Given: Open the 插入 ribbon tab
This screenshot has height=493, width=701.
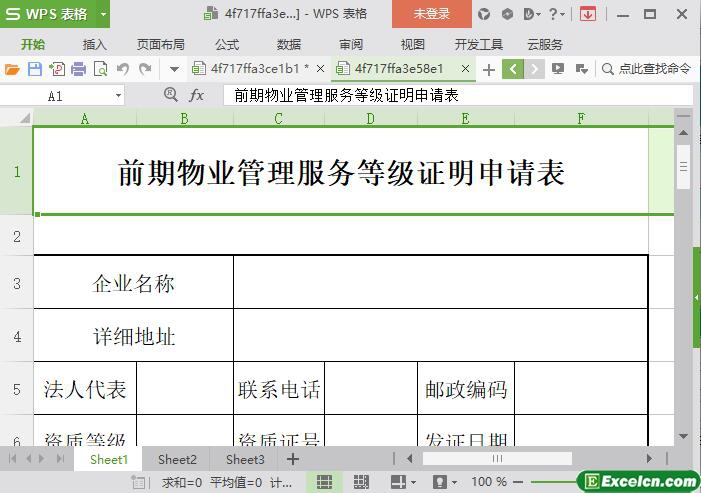Looking at the screenshot, I should pos(95,44).
